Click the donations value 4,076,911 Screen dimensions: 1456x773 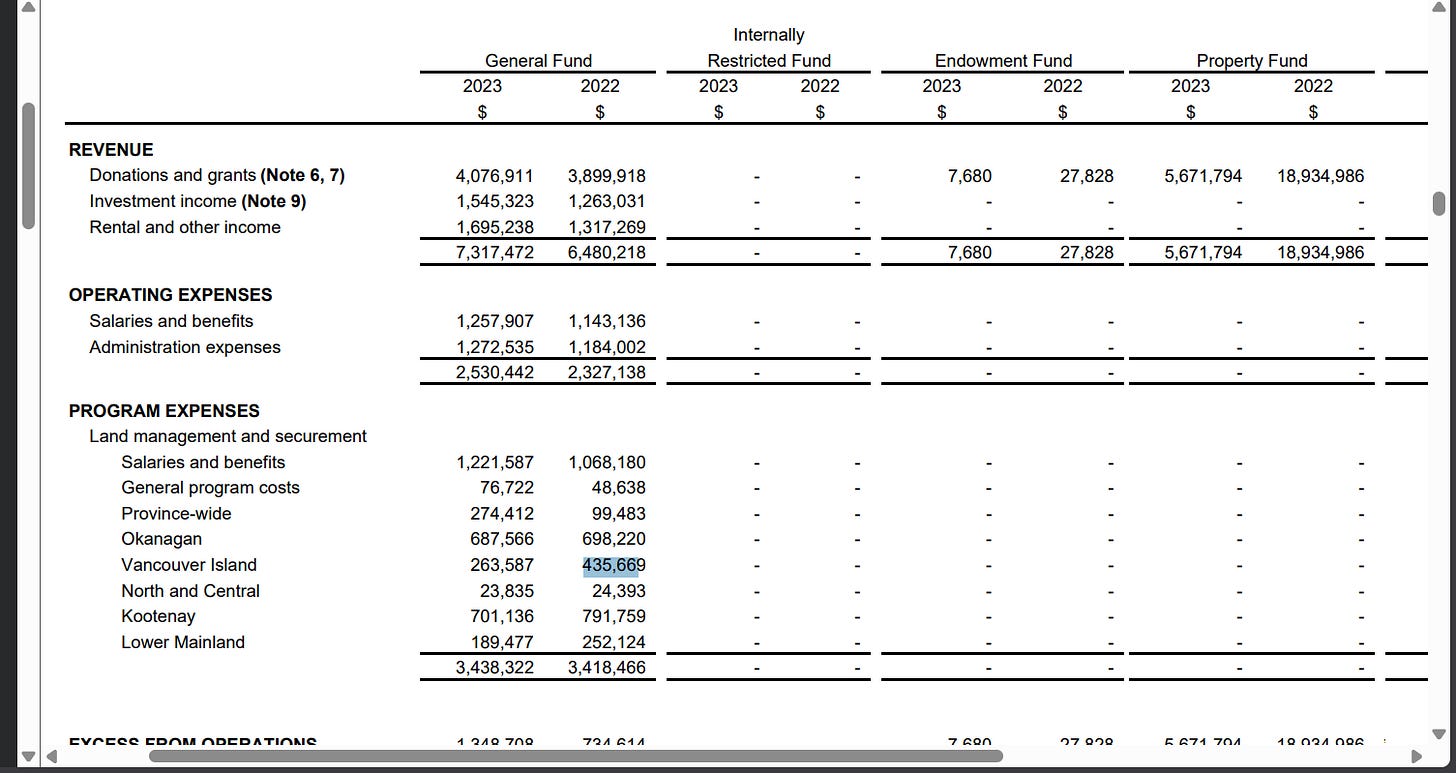(494, 176)
